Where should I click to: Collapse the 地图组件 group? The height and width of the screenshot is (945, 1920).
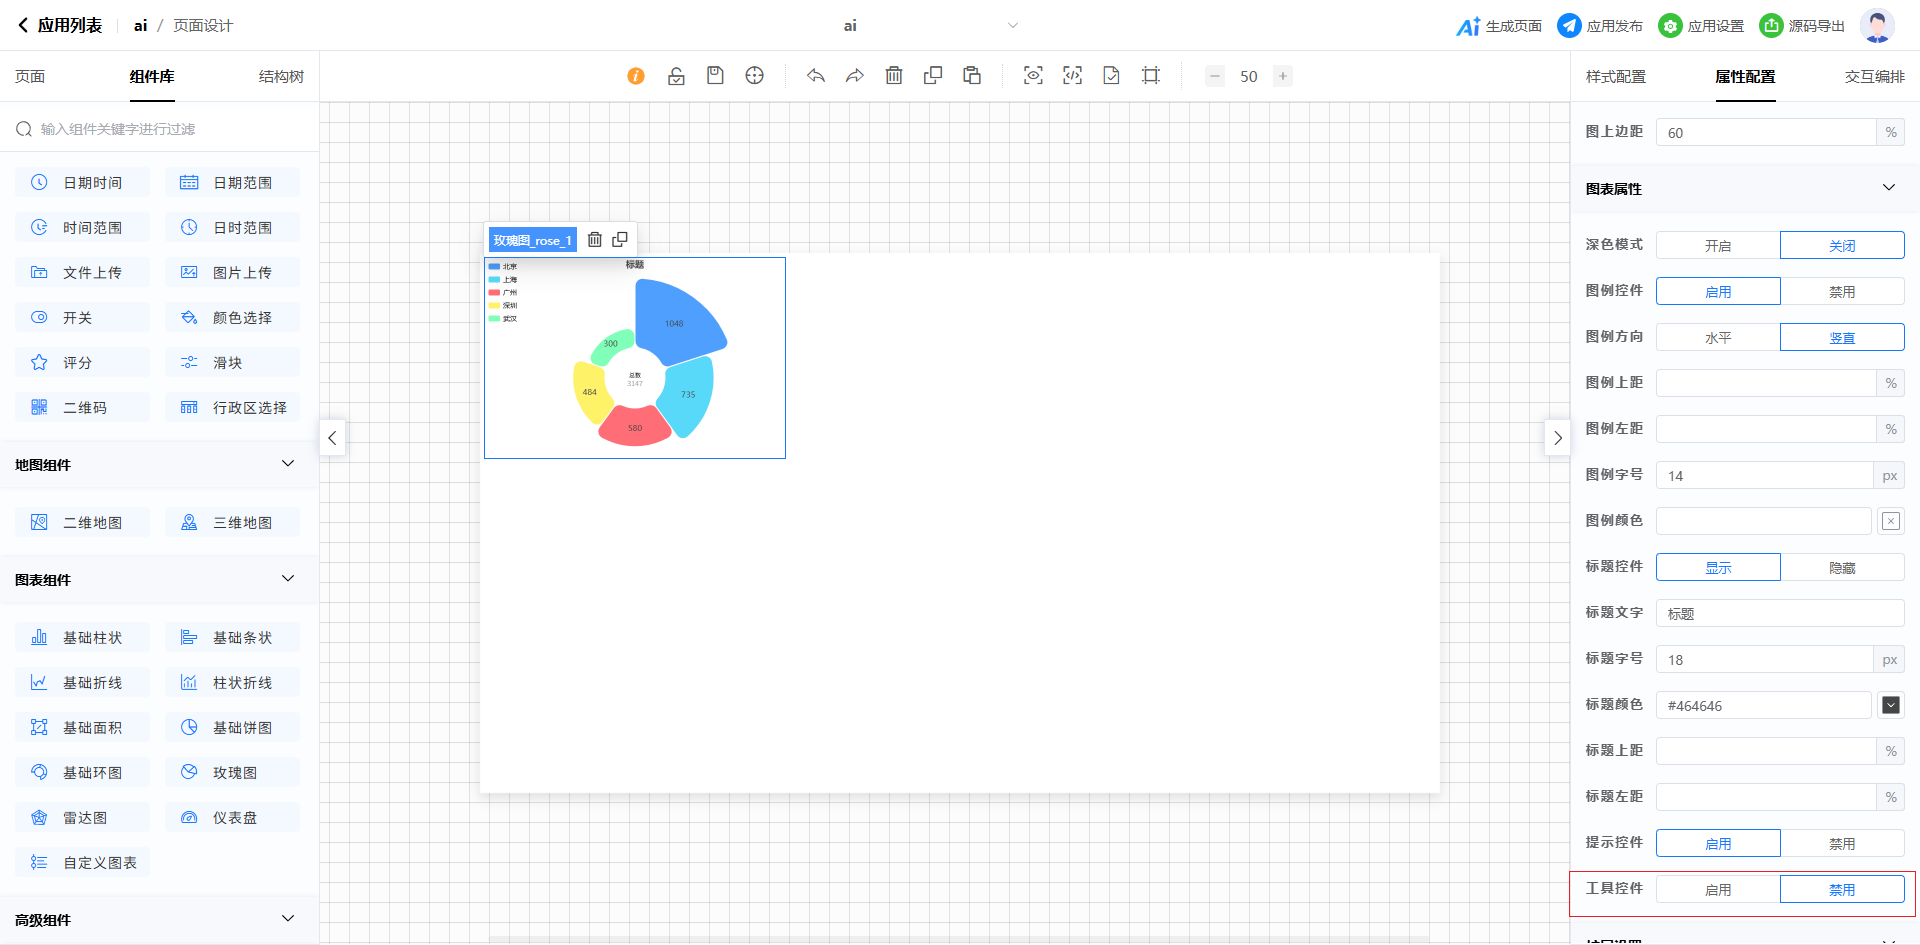(288, 464)
